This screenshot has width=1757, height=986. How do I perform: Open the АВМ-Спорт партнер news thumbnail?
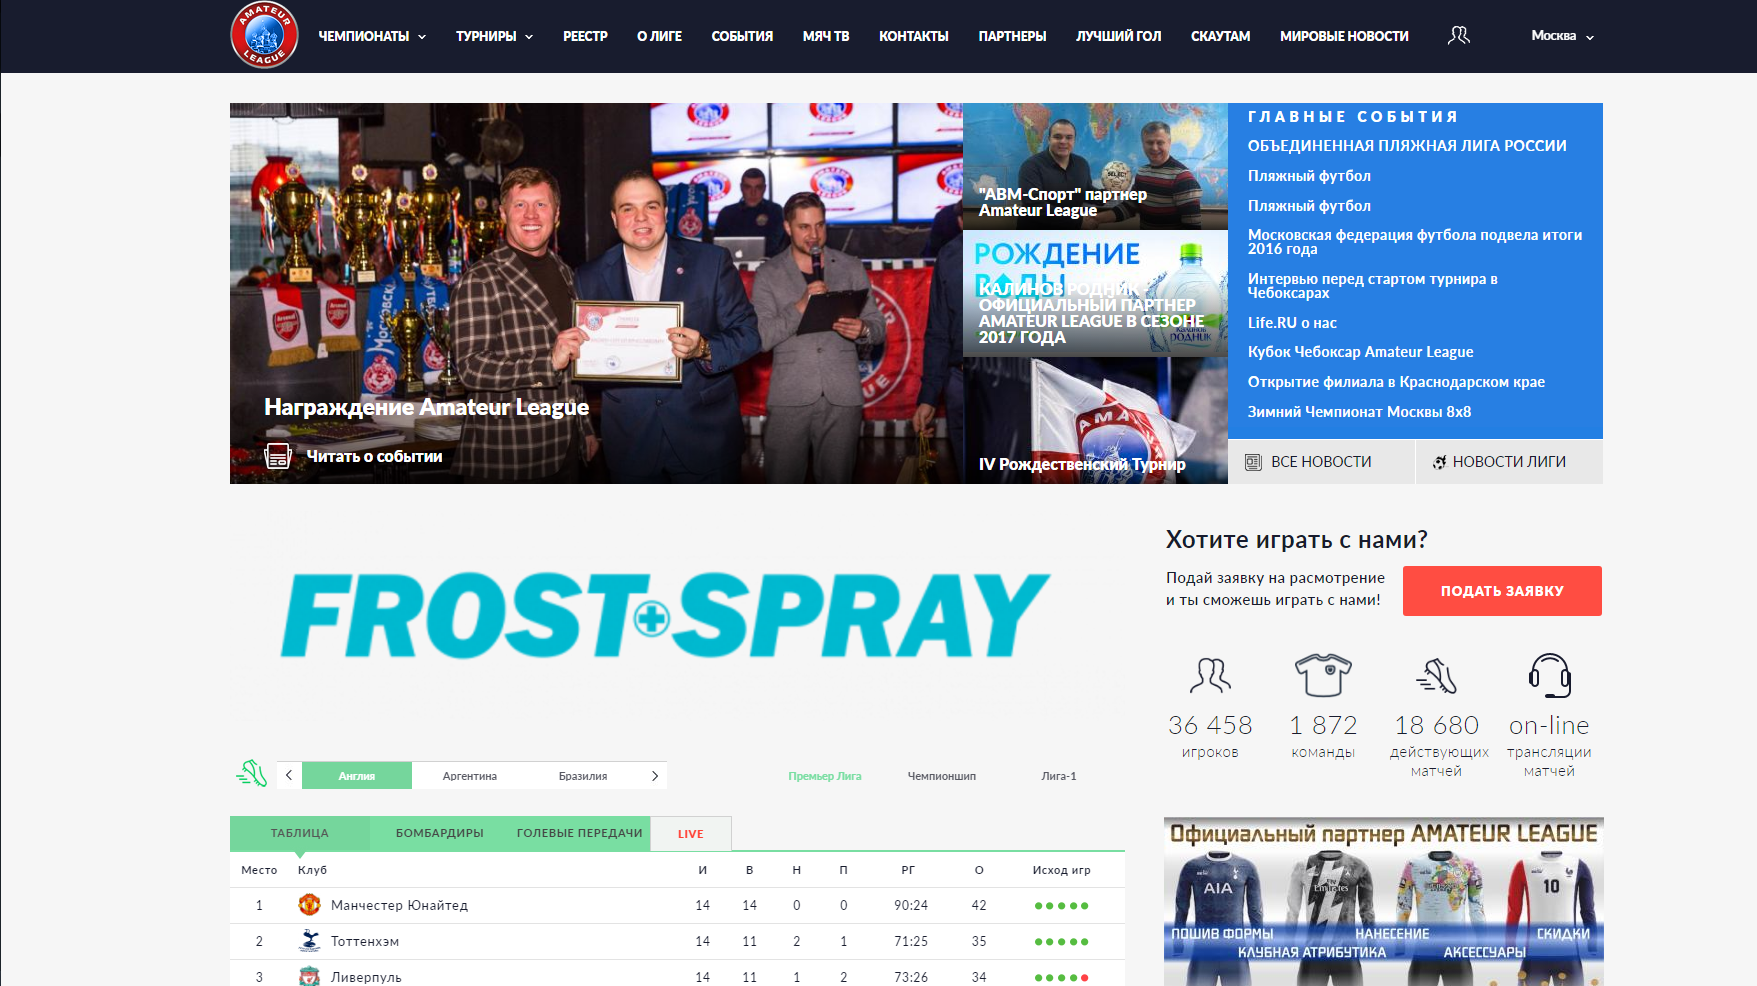1095,166
